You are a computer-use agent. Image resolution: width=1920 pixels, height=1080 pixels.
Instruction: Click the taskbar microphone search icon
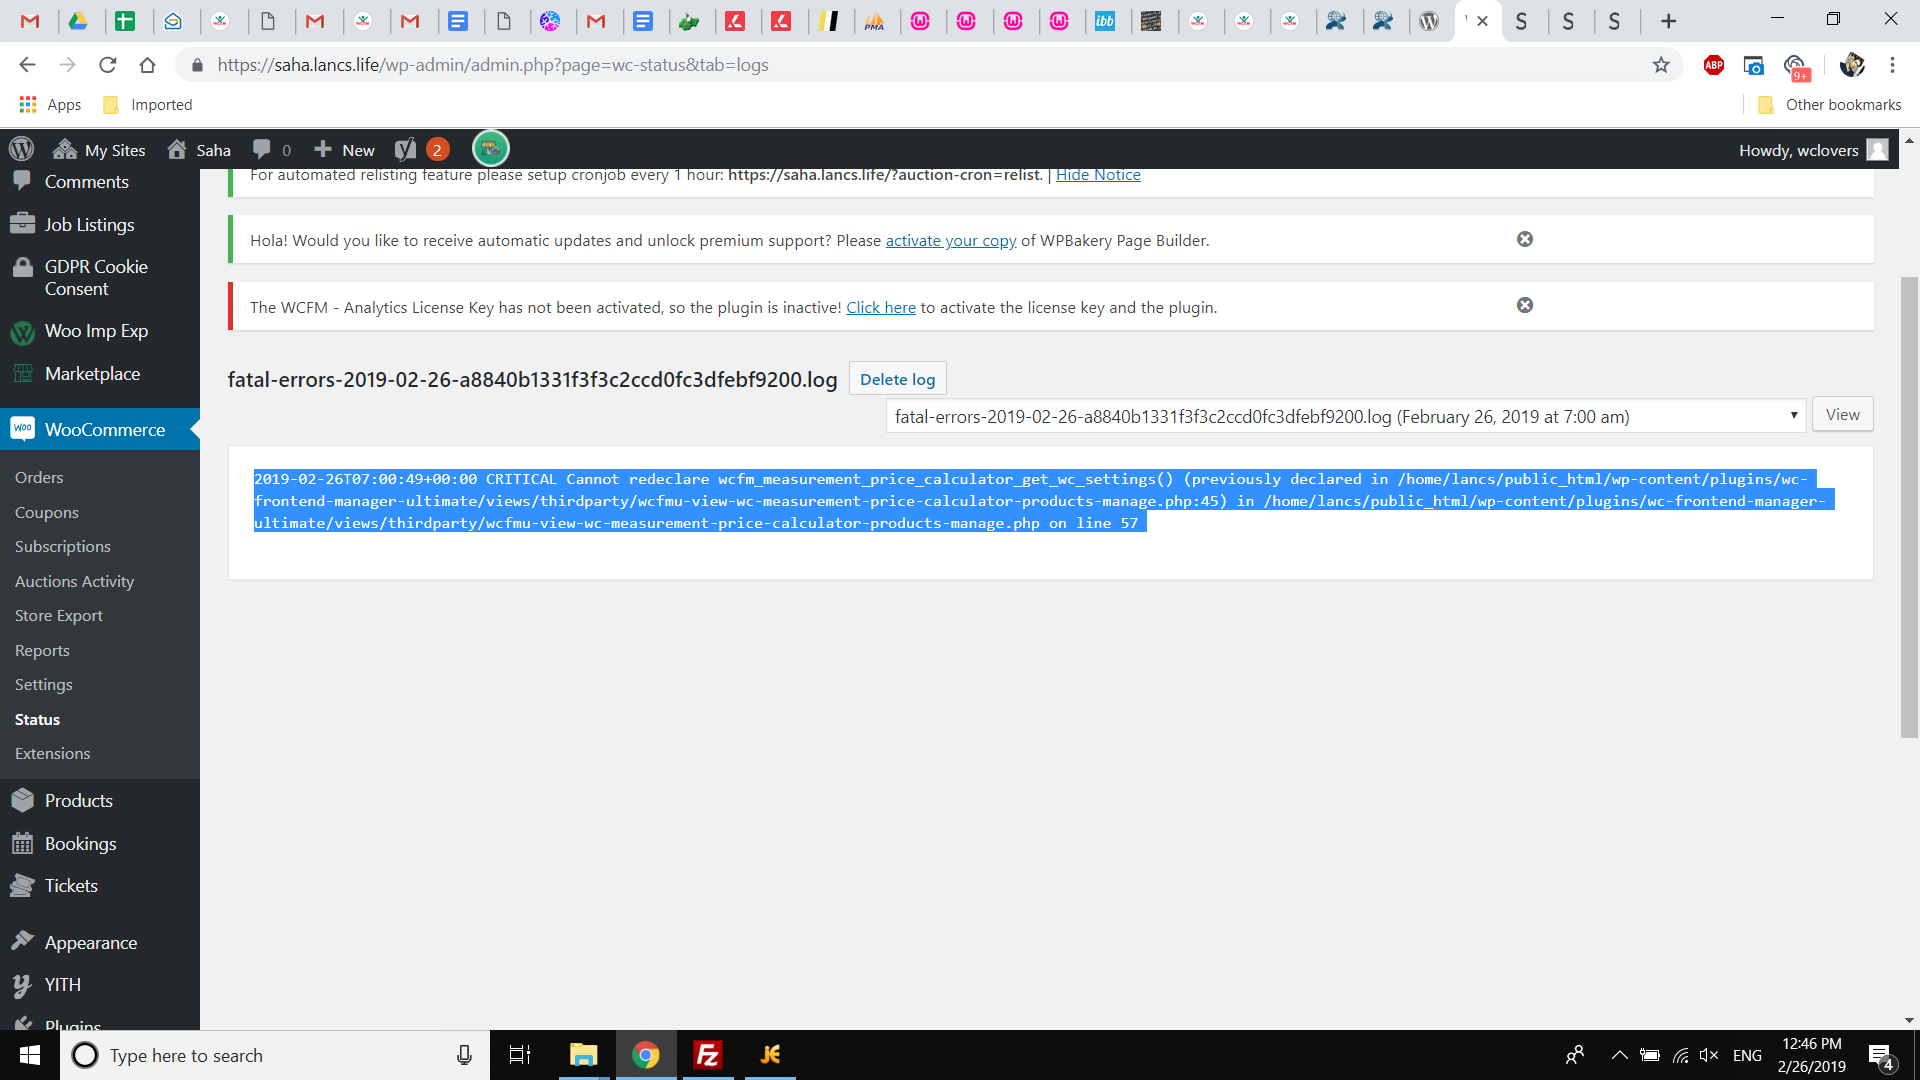464,1055
